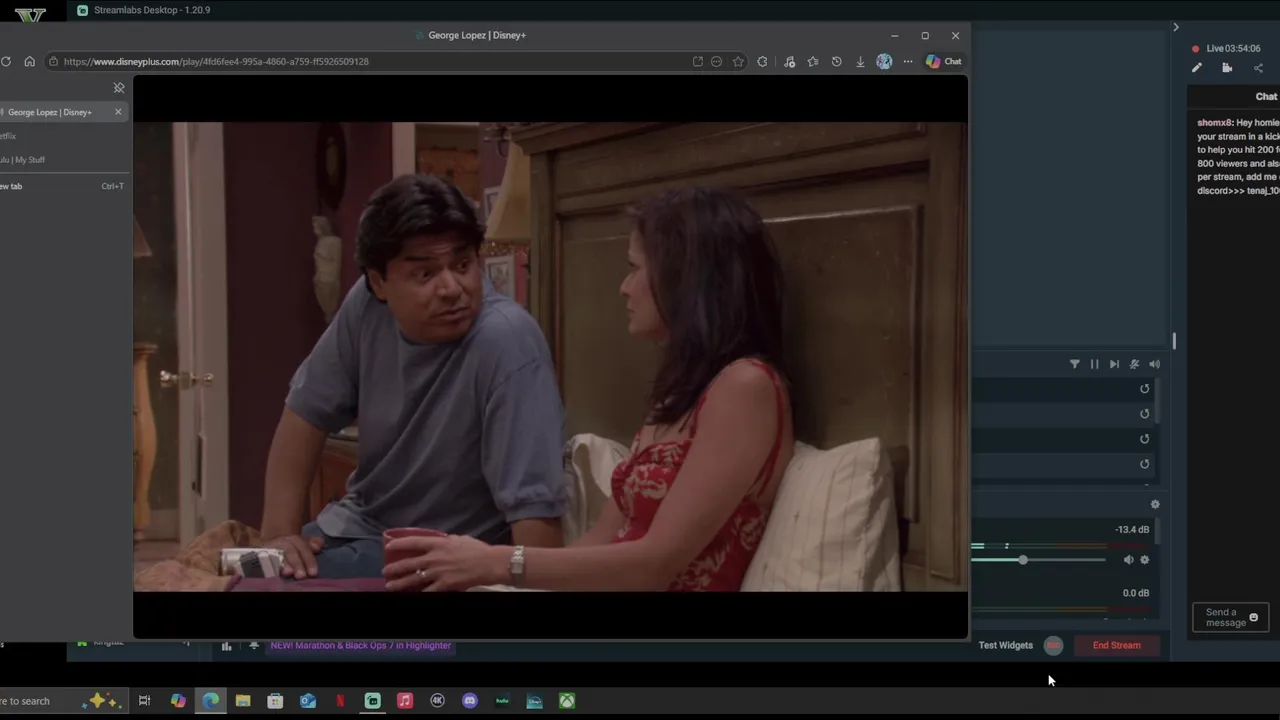Open the media control icon in browser toolbar
The width and height of the screenshot is (1280, 720).
789,61
